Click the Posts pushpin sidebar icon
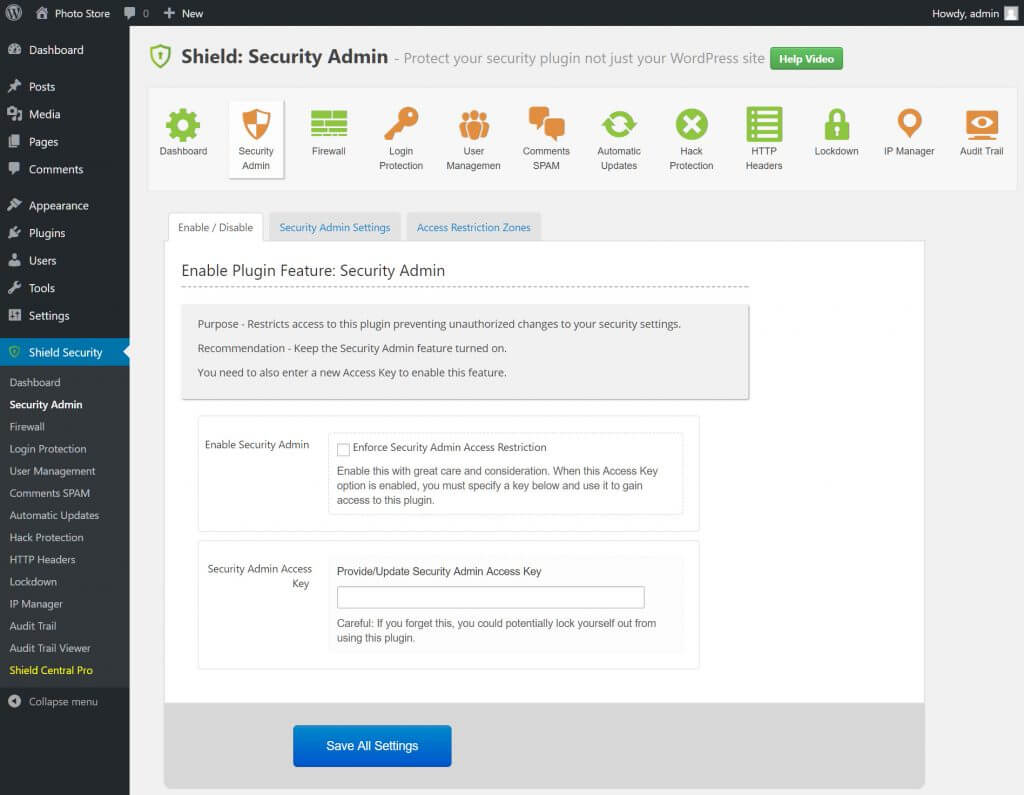 pos(14,86)
